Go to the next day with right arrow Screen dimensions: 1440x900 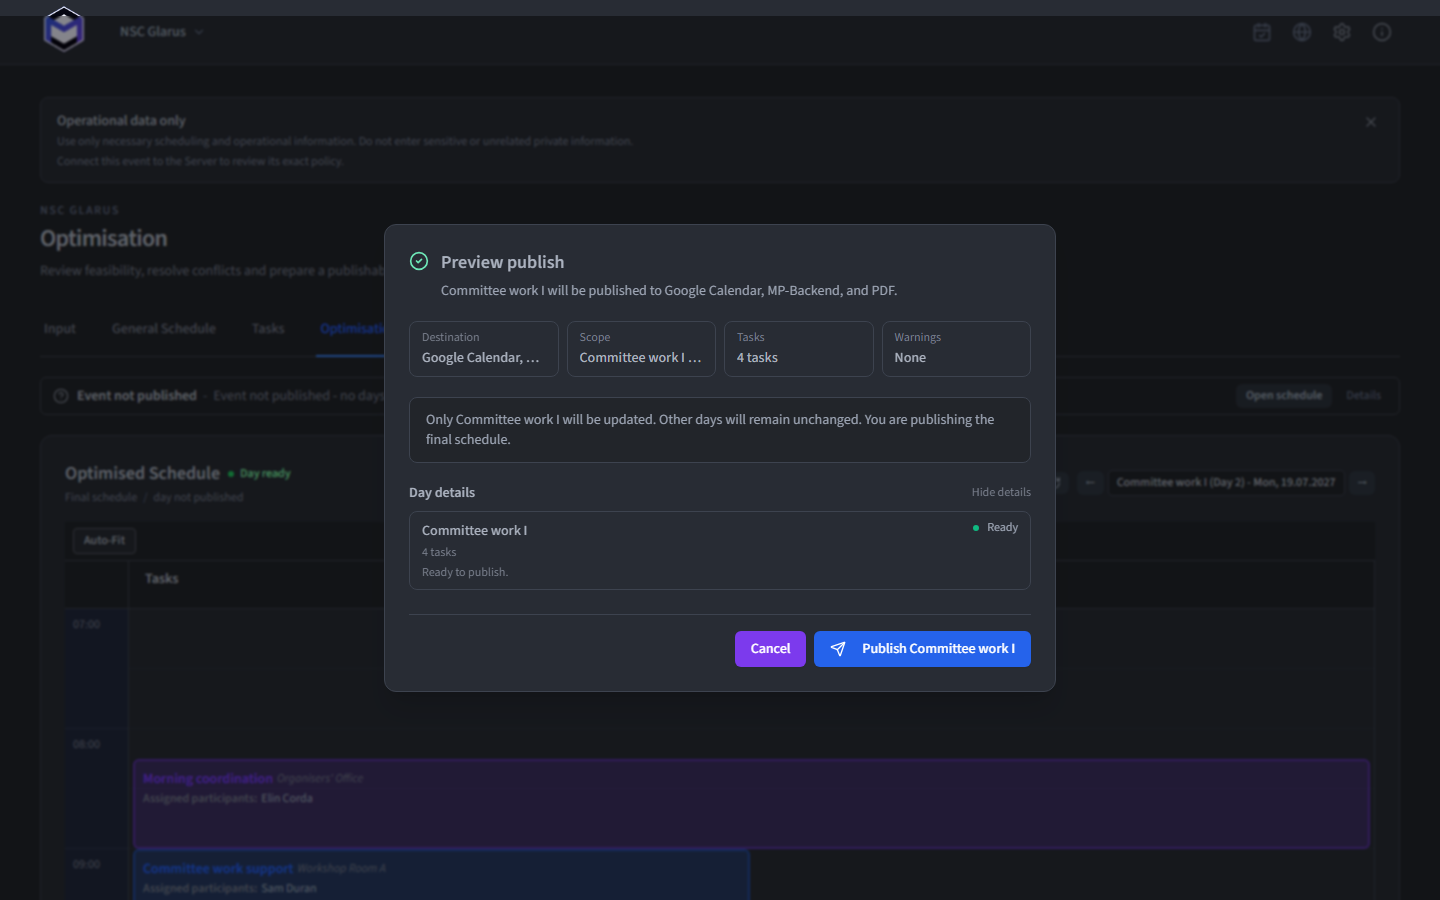1362,482
